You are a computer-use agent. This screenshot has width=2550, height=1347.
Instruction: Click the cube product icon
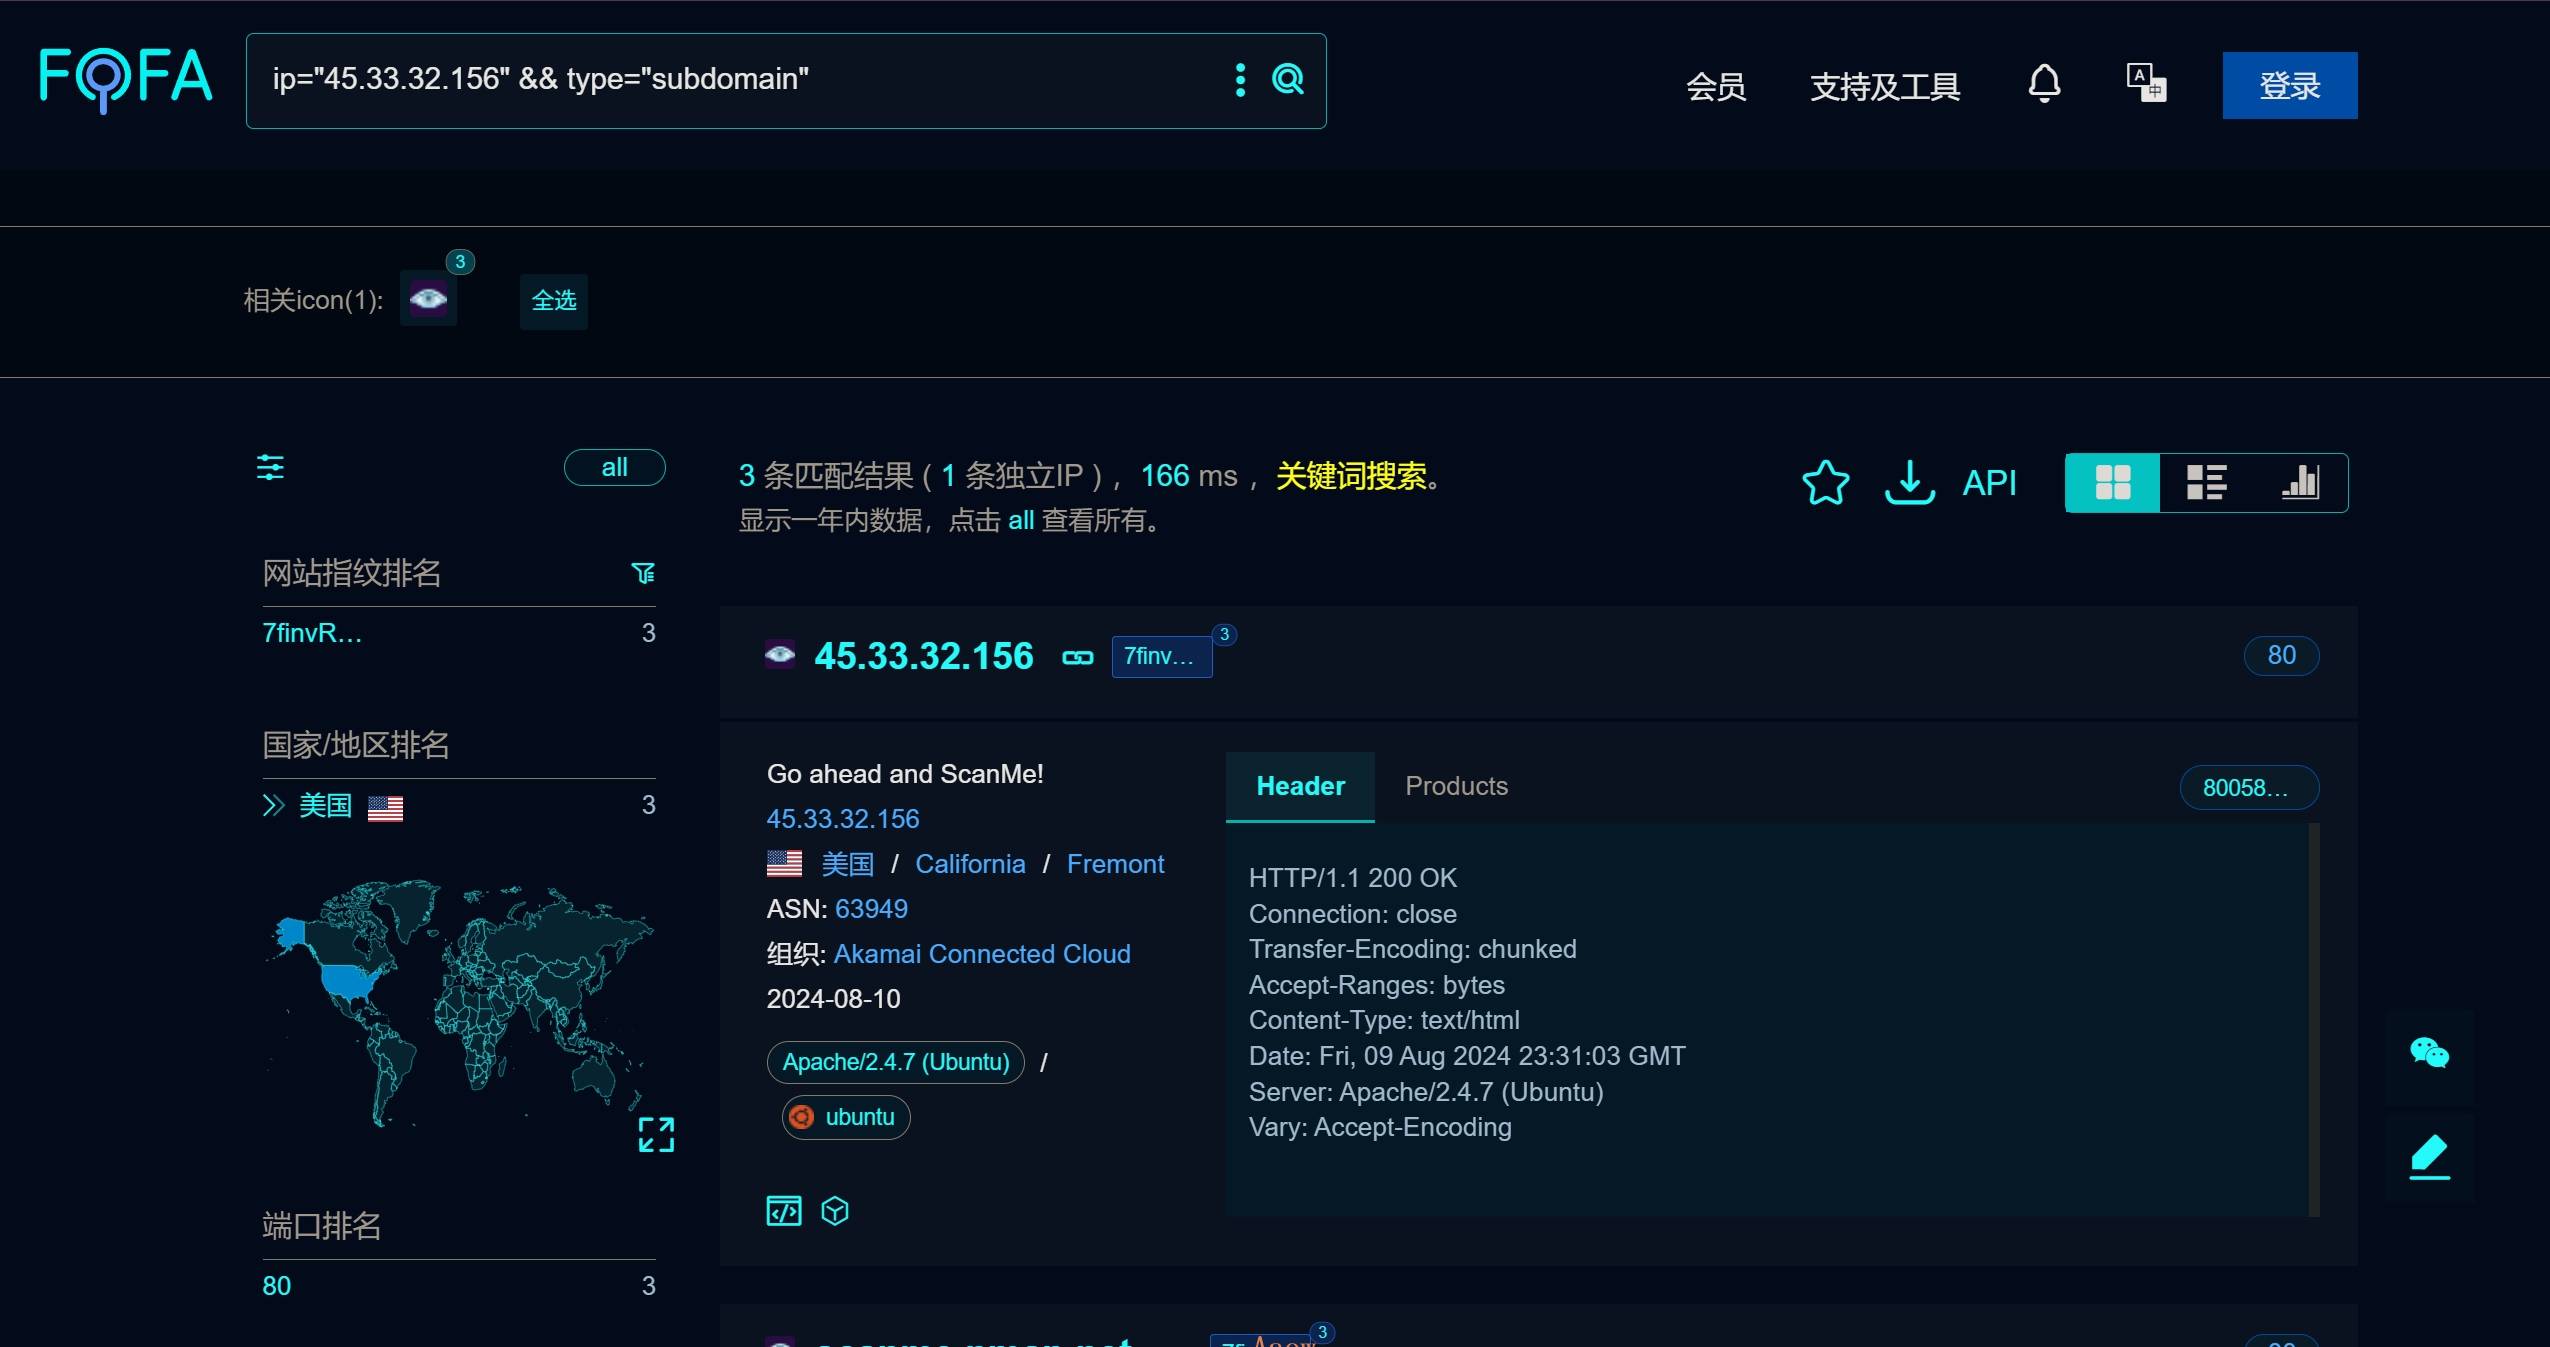tap(835, 1211)
